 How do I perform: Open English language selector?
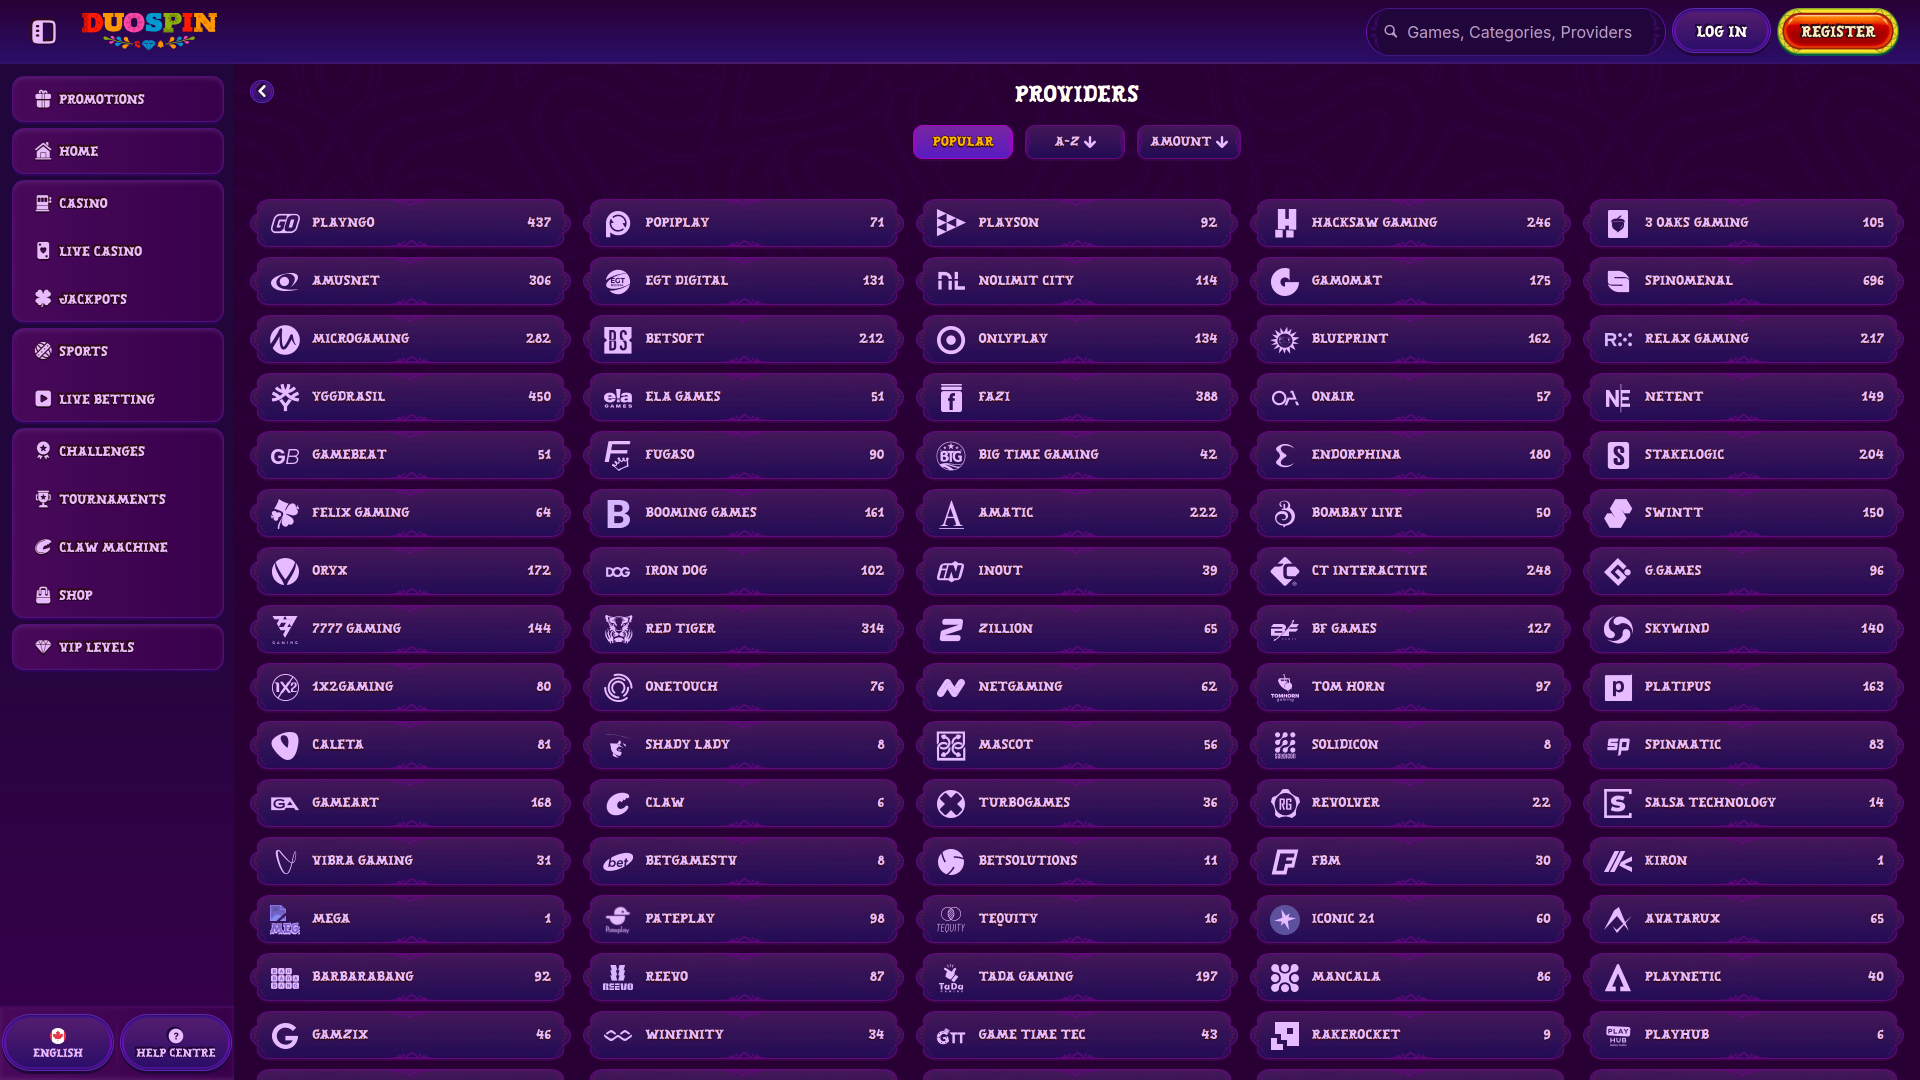pyautogui.click(x=58, y=1043)
